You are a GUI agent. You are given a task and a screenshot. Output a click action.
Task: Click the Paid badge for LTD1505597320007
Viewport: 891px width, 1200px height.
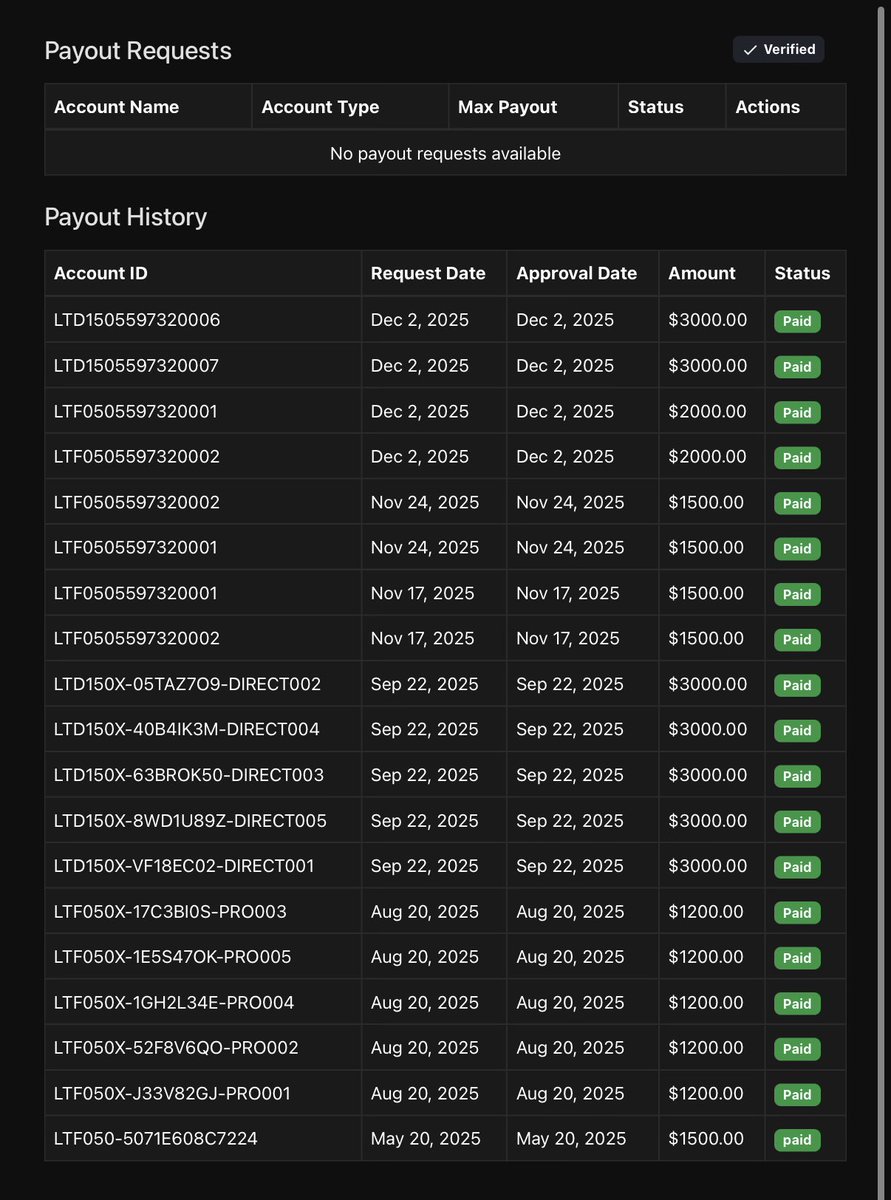tap(797, 367)
